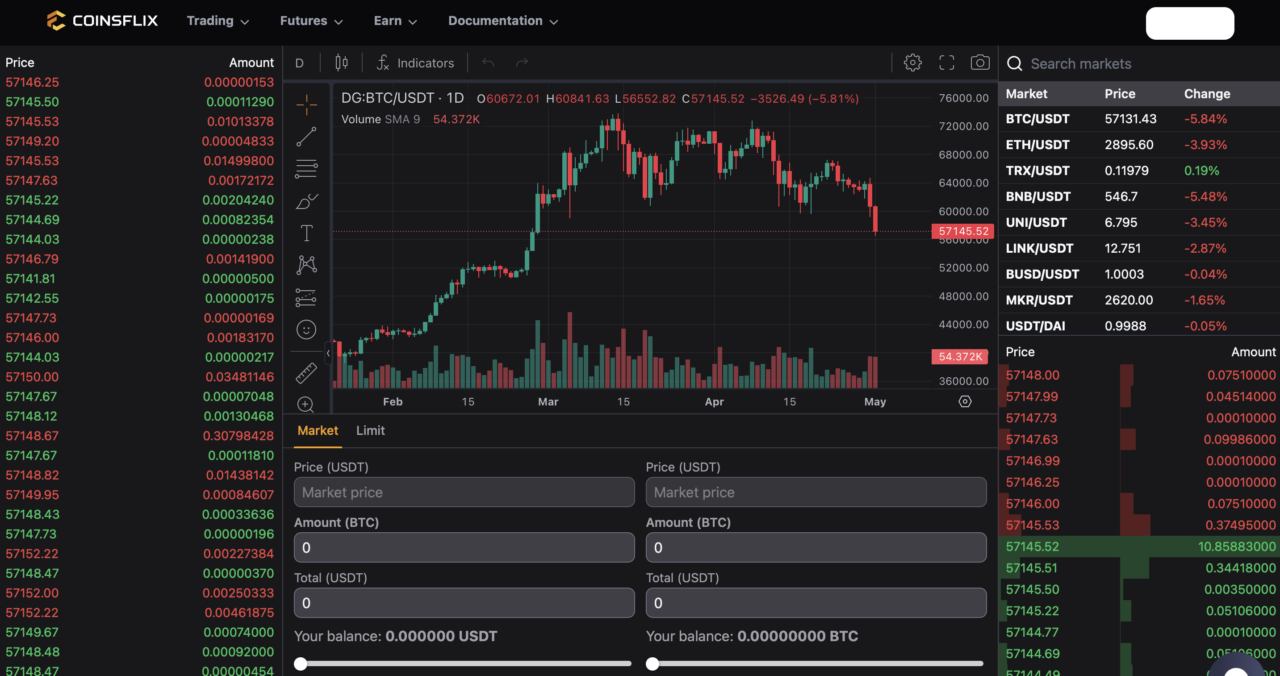Open the chart axis settings gear

pos(965,401)
